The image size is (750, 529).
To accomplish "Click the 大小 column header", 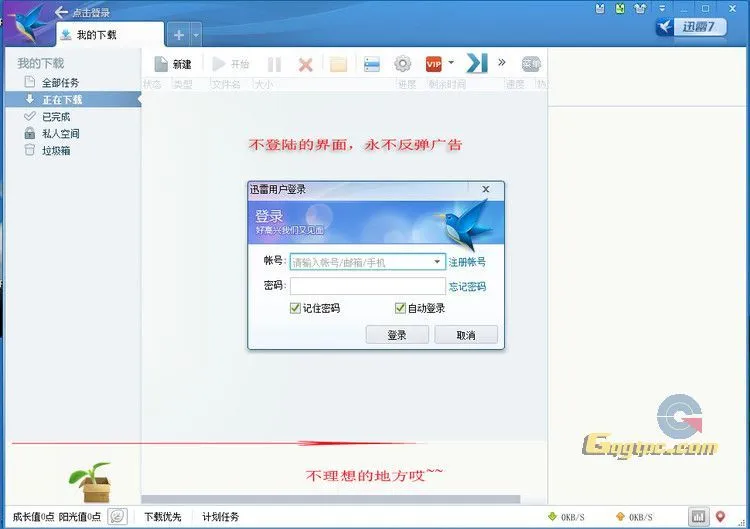I will 263,84.
